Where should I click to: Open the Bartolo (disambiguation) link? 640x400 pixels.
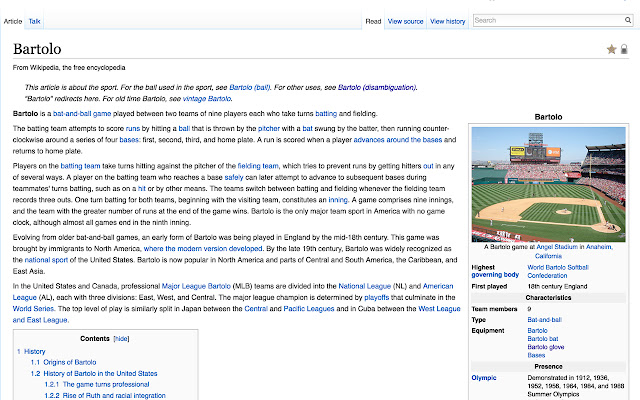point(377,87)
